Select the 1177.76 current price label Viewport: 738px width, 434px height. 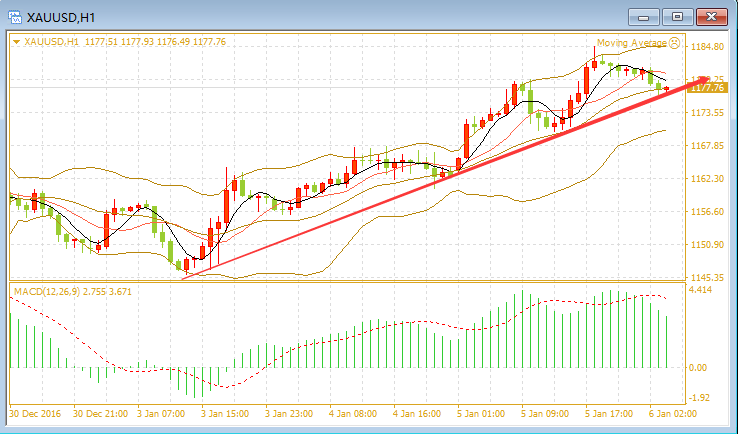[x=707, y=88]
